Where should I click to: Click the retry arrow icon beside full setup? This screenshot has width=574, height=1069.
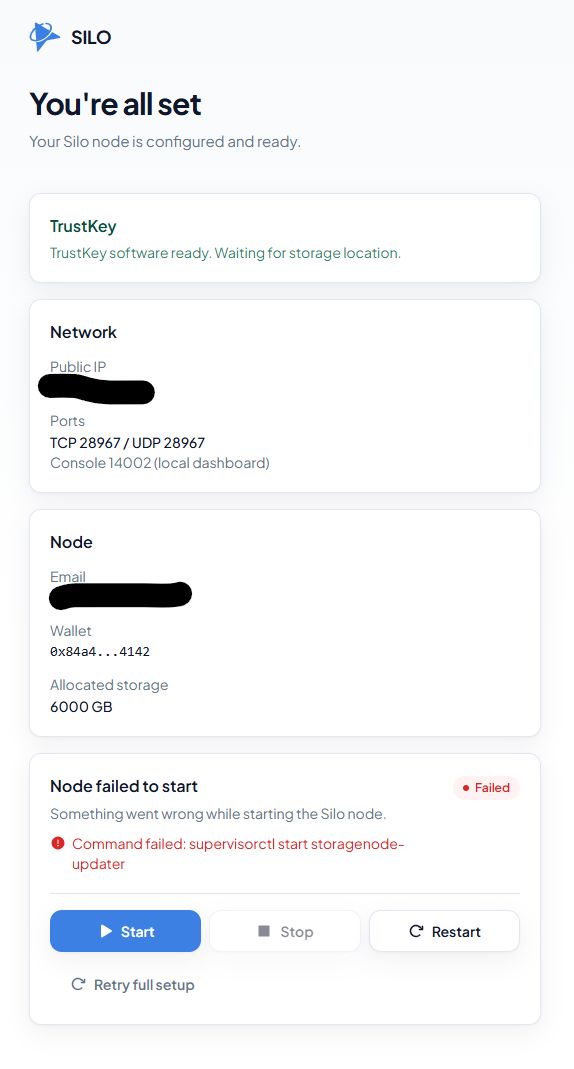pyautogui.click(x=78, y=984)
